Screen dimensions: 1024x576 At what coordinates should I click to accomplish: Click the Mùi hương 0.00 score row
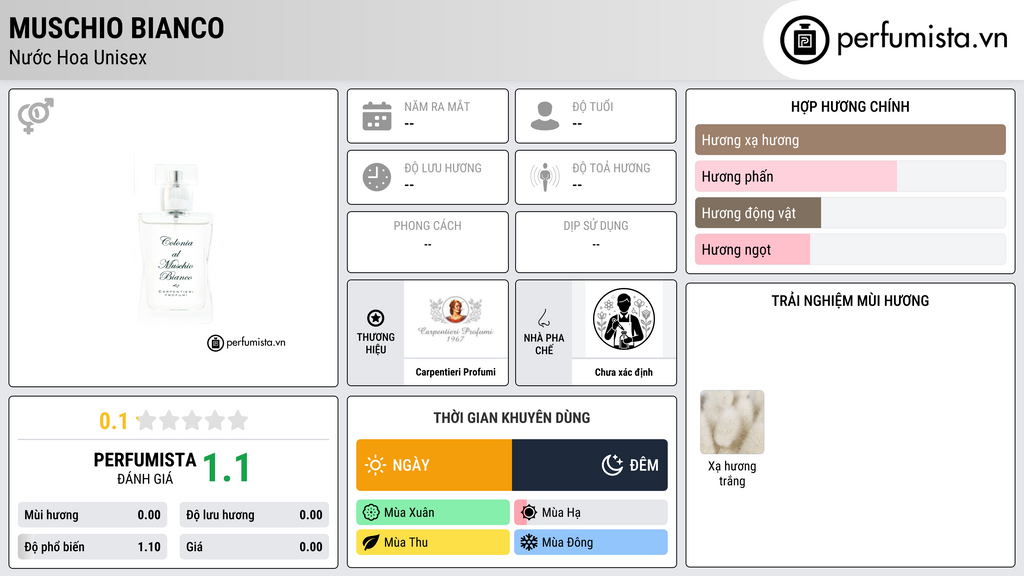pyautogui.click(x=93, y=515)
